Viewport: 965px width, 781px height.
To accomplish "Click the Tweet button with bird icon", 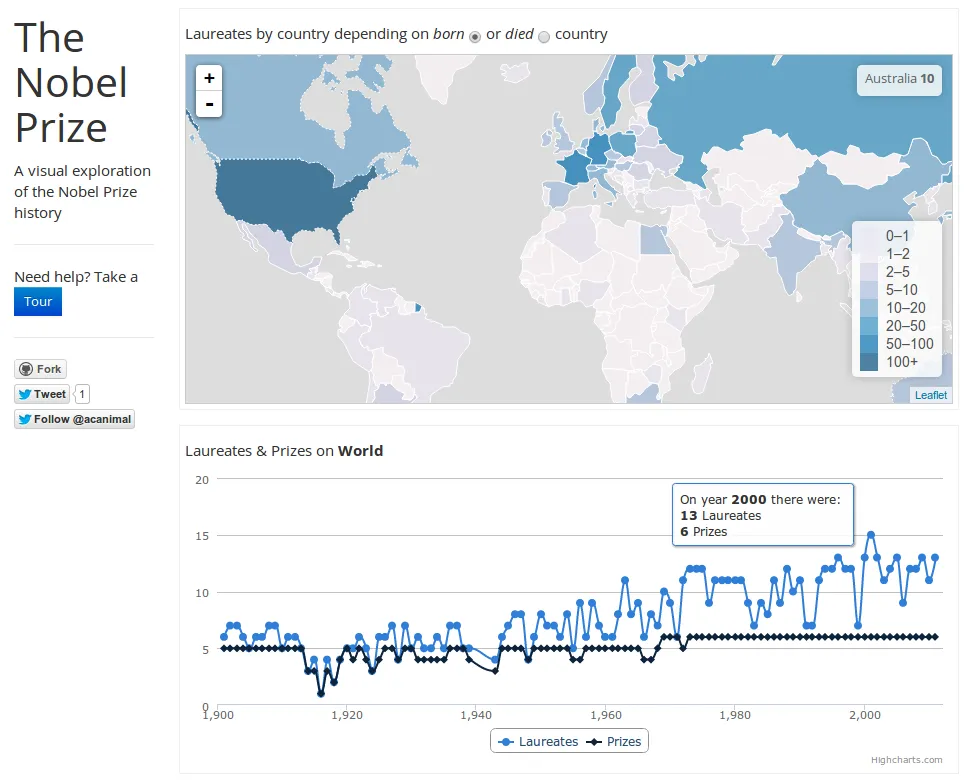I will click(42, 394).
